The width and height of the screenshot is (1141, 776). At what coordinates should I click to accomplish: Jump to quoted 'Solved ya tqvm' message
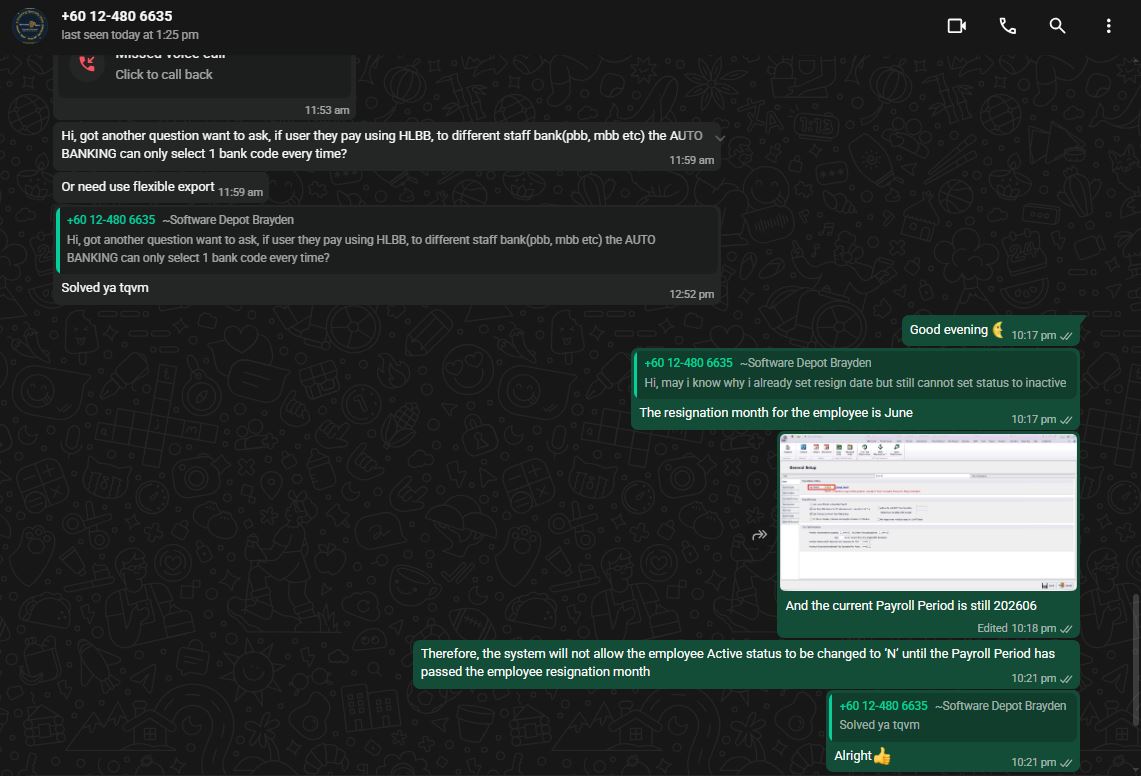click(953, 716)
